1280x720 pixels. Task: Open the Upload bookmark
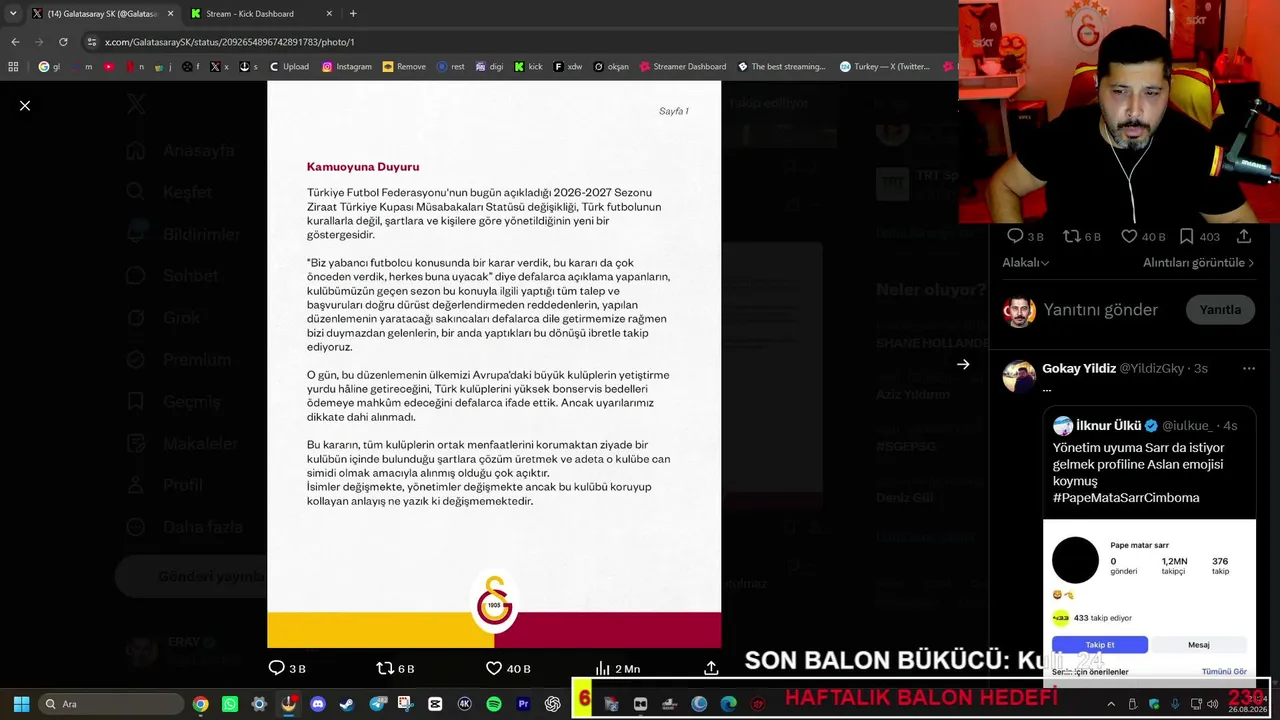[x=287, y=67]
